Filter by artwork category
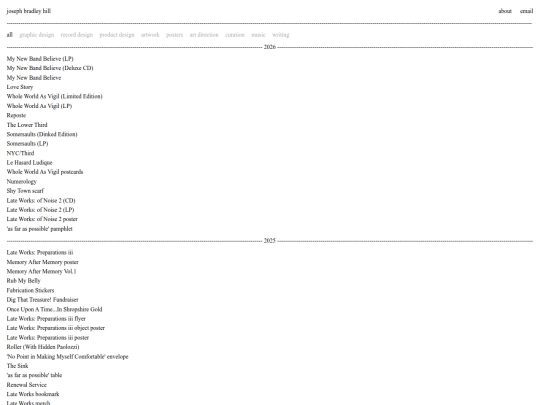 coord(150,35)
